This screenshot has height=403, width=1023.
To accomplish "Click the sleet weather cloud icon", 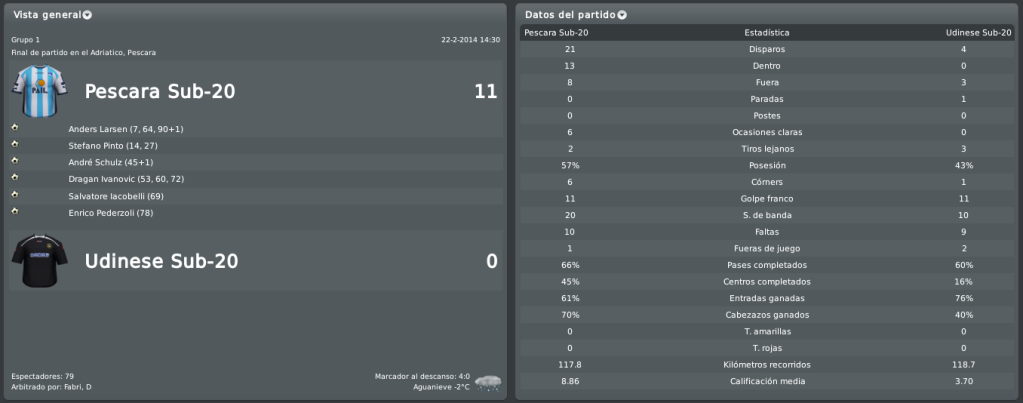I will pyautogui.click(x=488, y=382).
